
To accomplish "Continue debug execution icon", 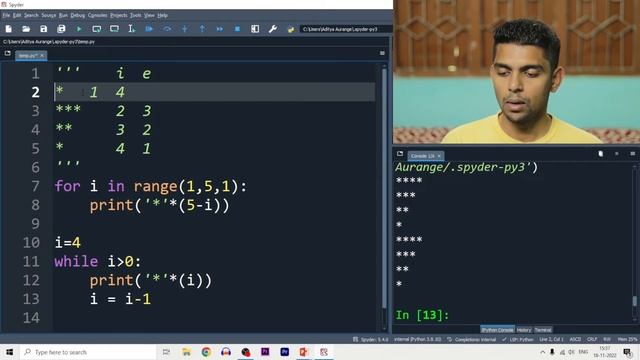I will click(x=220, y=29).
